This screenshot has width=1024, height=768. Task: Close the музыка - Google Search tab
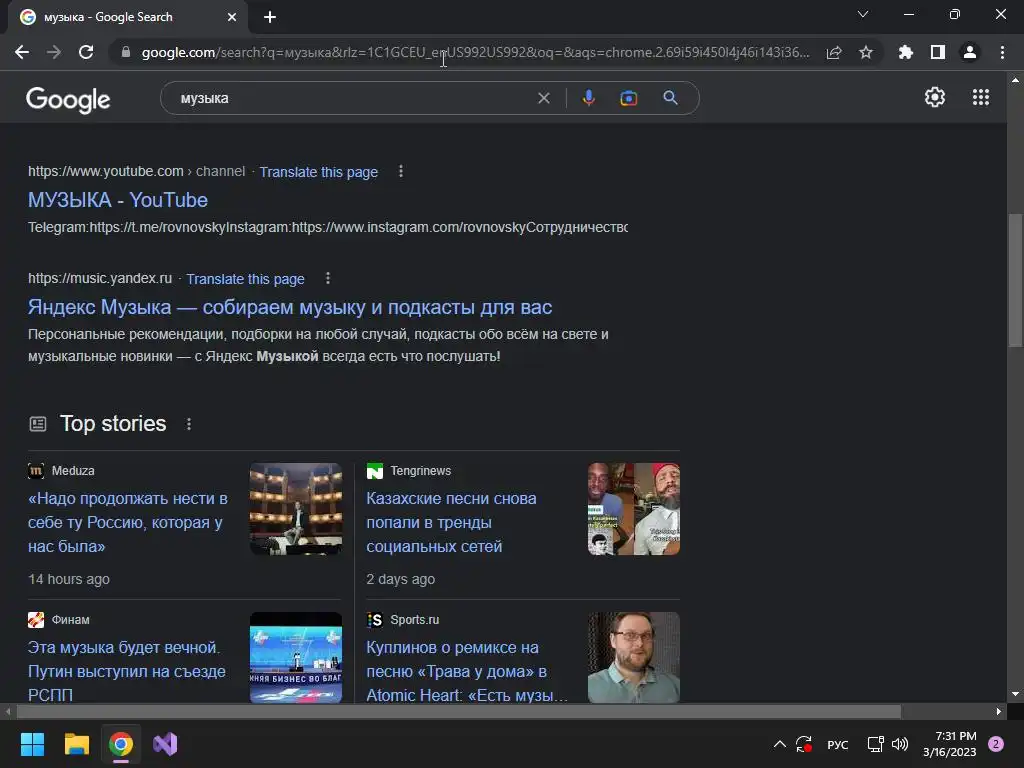[x=232, y=17]
